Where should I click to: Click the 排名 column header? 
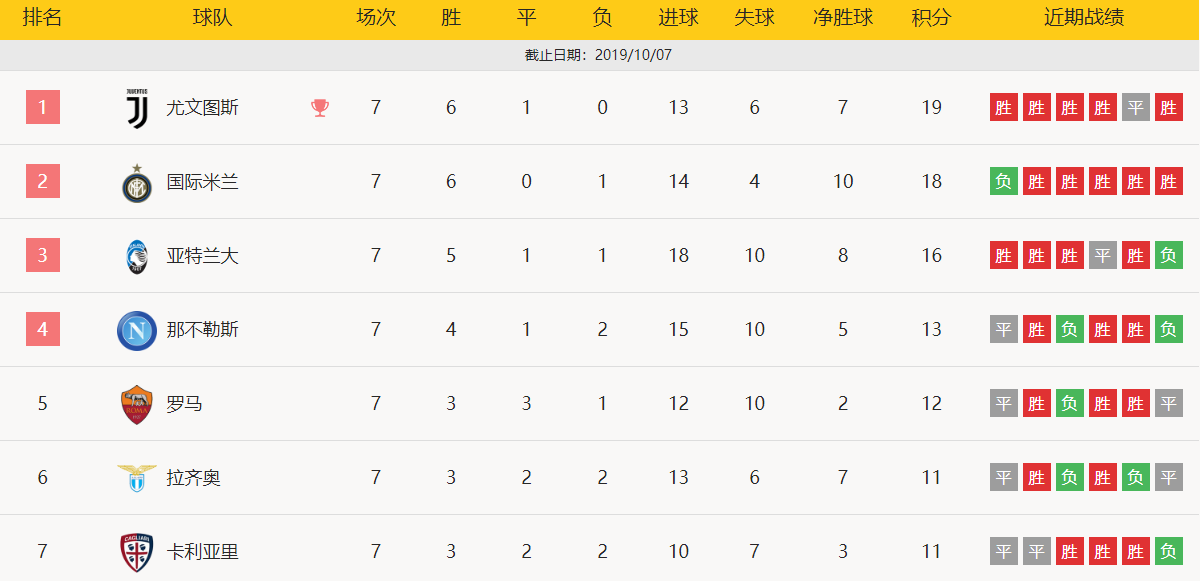[42, 18]
